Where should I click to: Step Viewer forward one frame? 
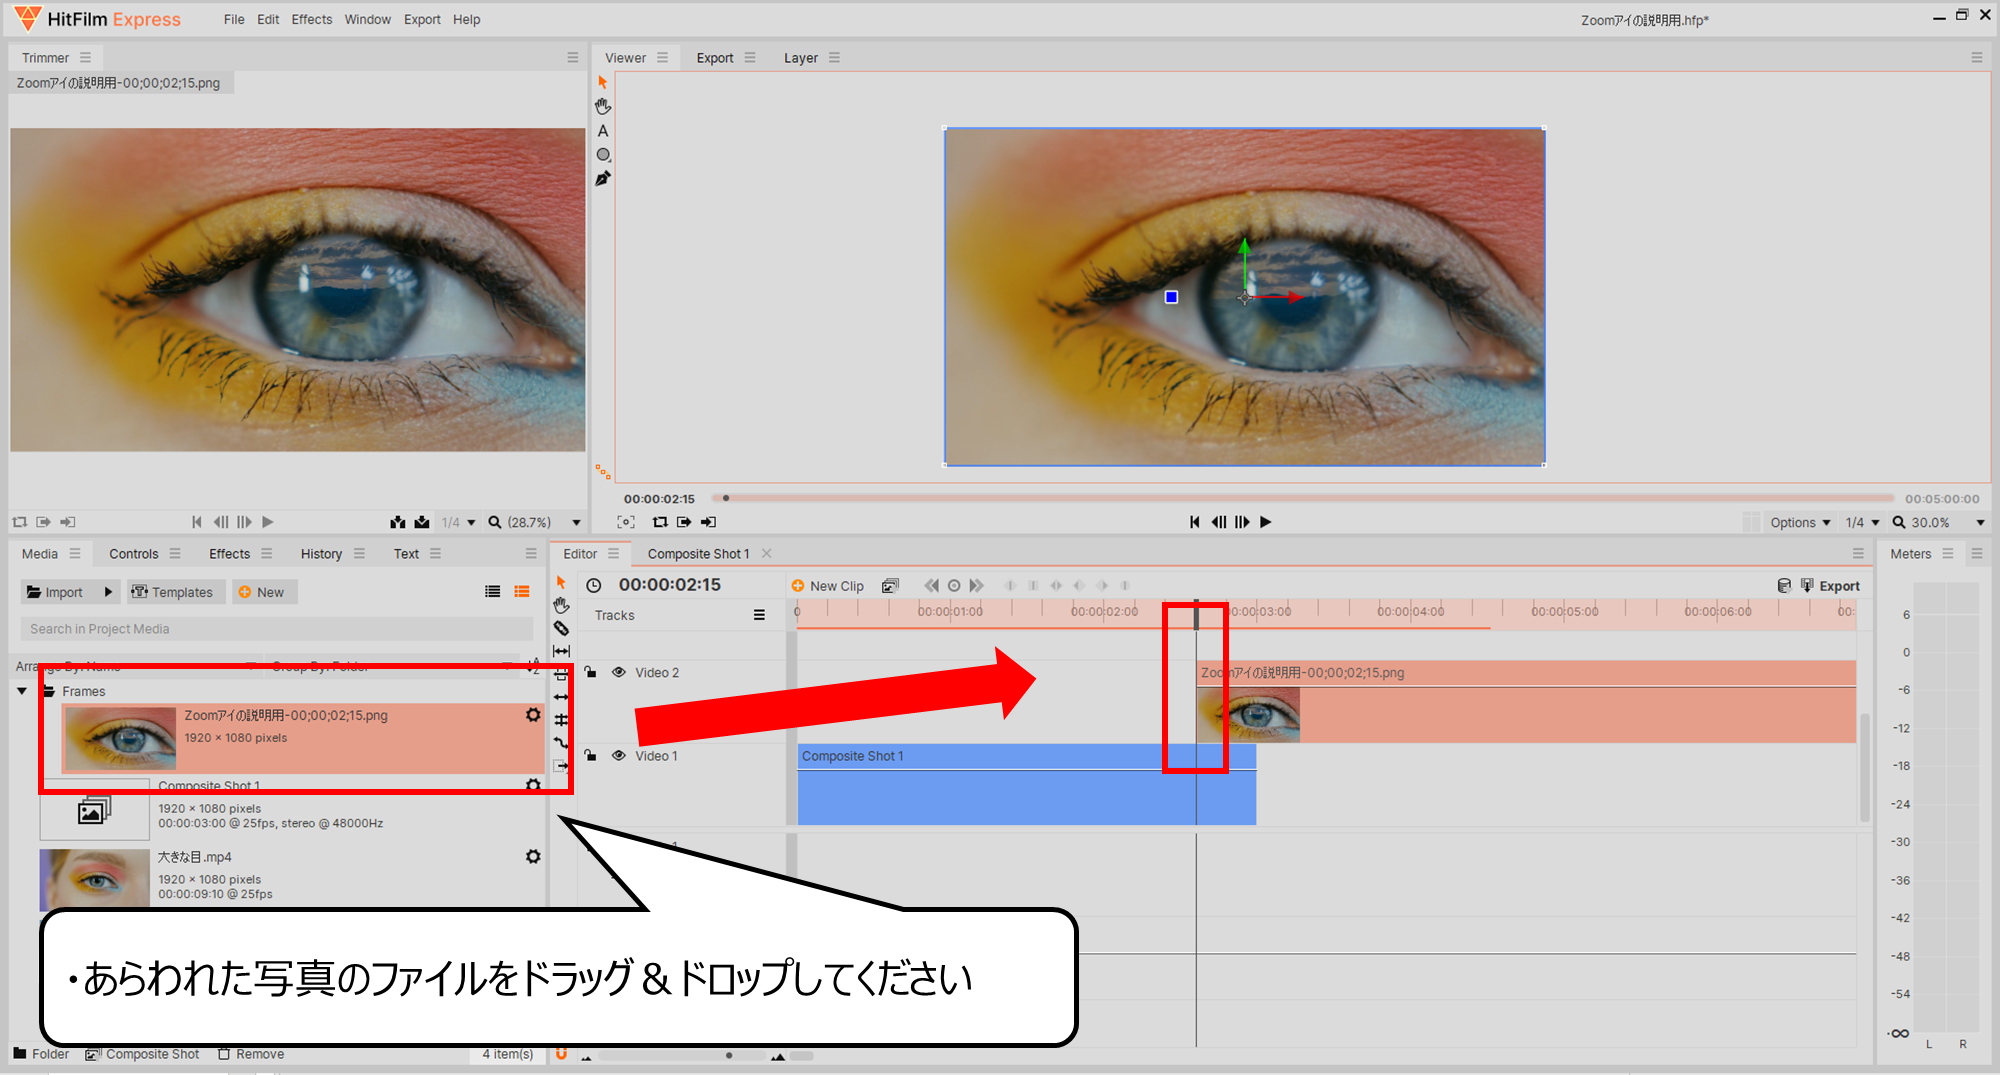pos(1242,522)
